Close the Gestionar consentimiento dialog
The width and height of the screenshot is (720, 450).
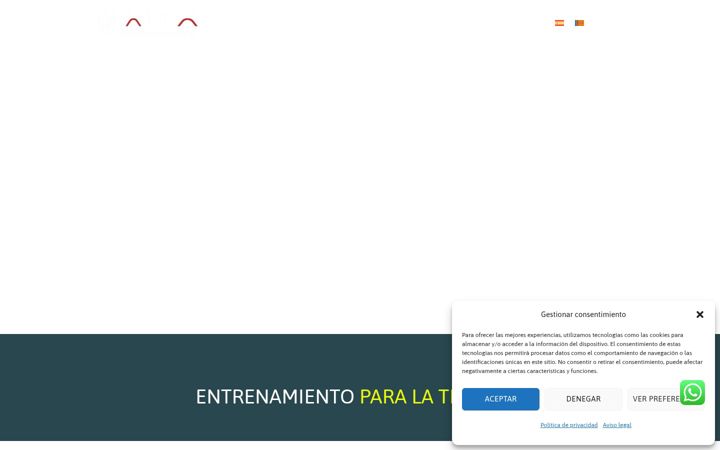(700, 315)
